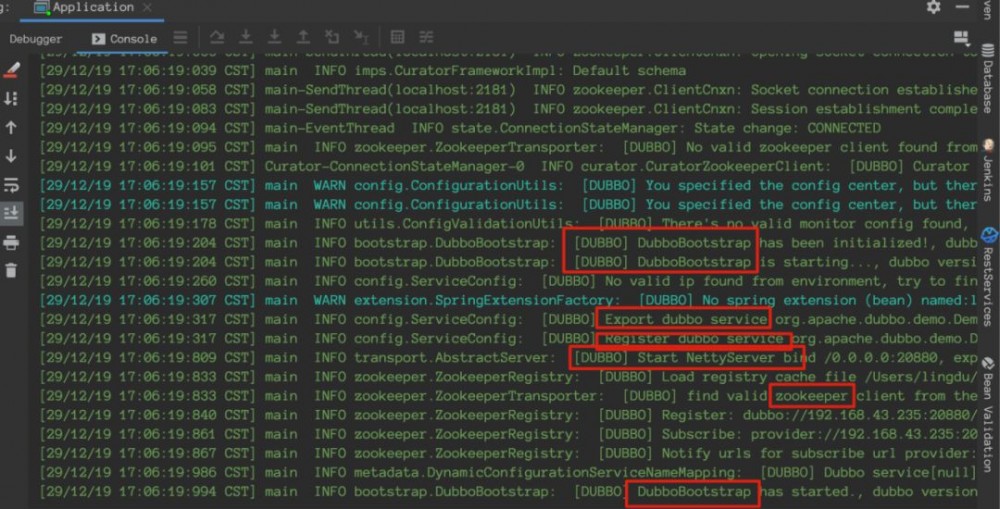Viewport: 1000px width, 509px height.
Task: Close the Application debug tab
Action: pos(147,8)
